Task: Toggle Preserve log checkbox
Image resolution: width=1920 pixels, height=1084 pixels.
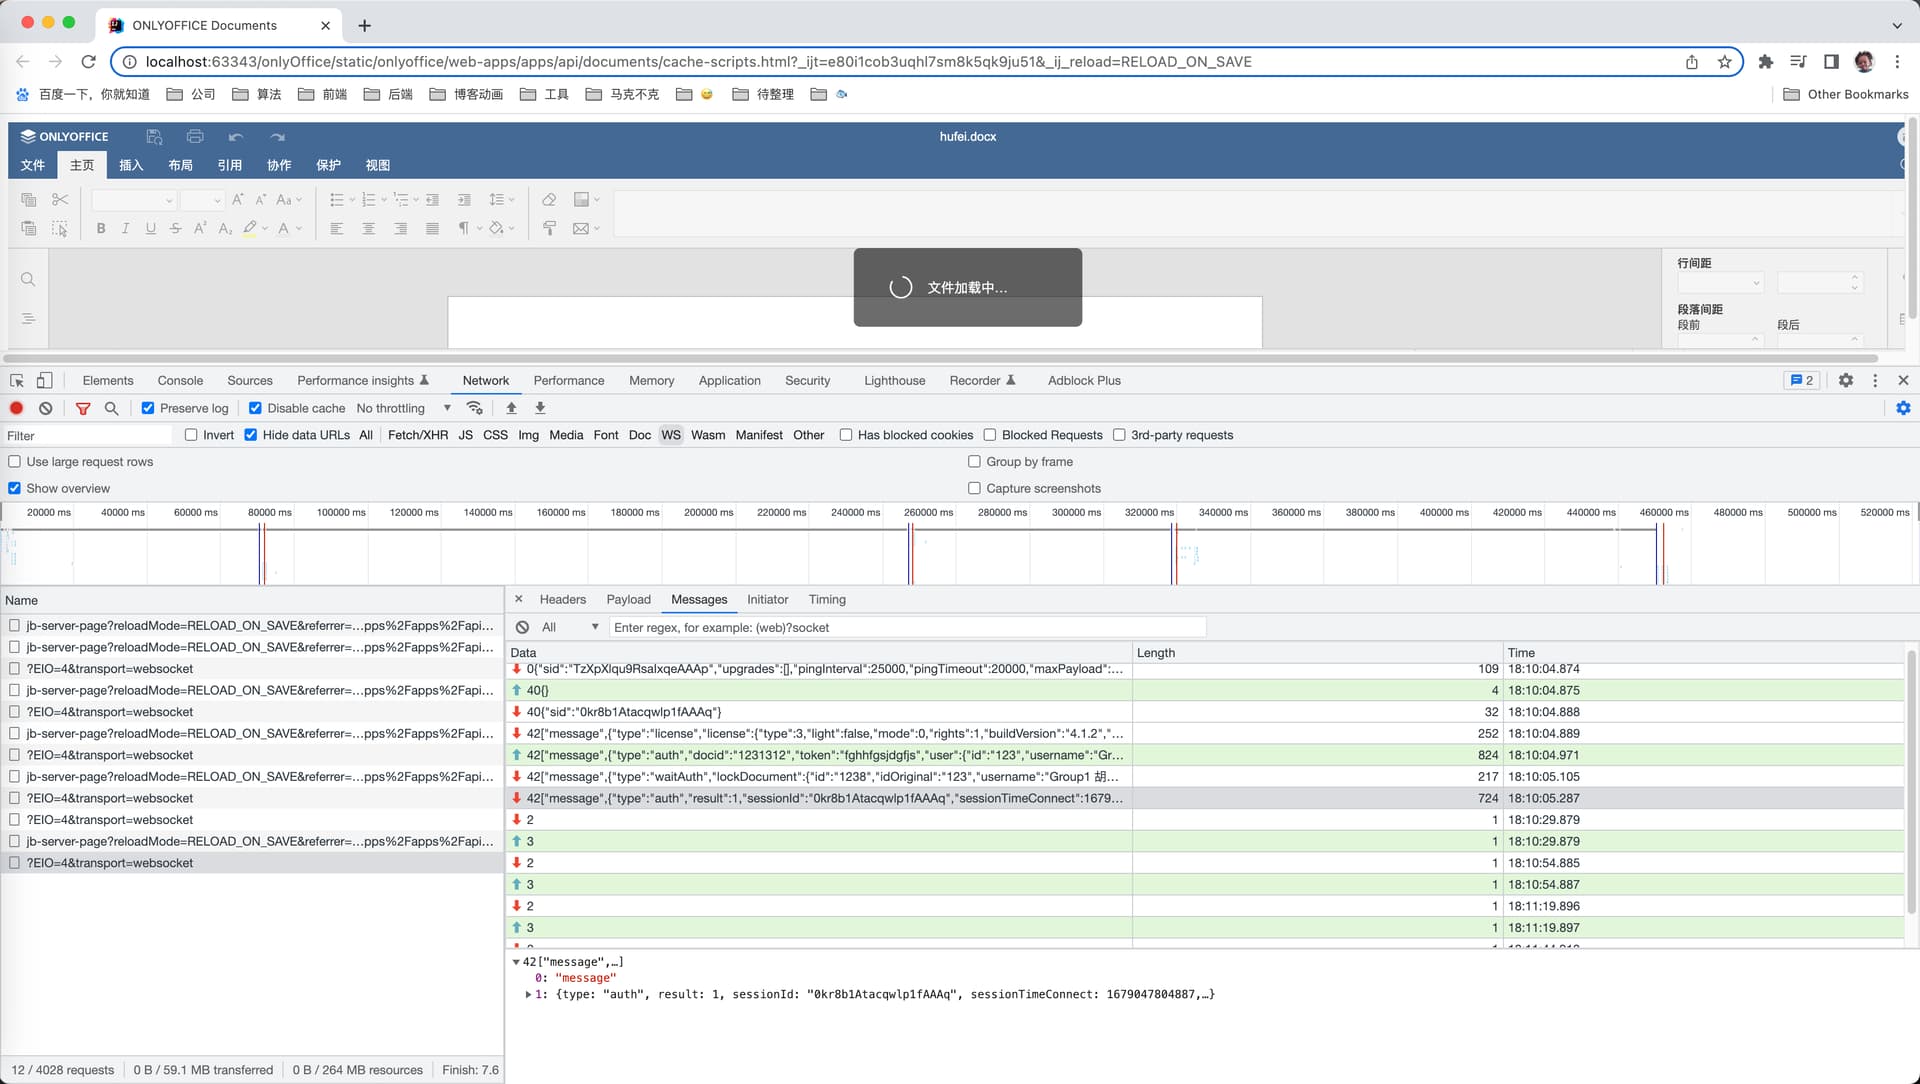Action: coord(148,408)
